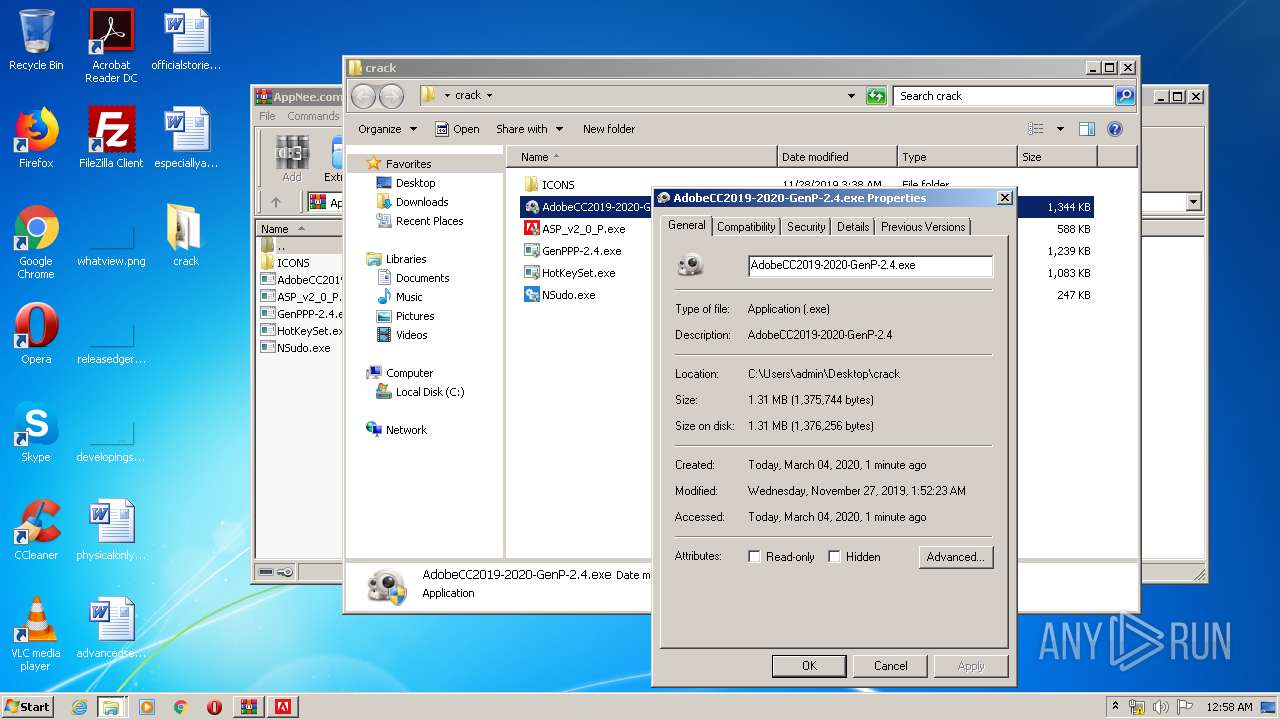Click the Explorer back arrow button

click(x=363, y=96)
